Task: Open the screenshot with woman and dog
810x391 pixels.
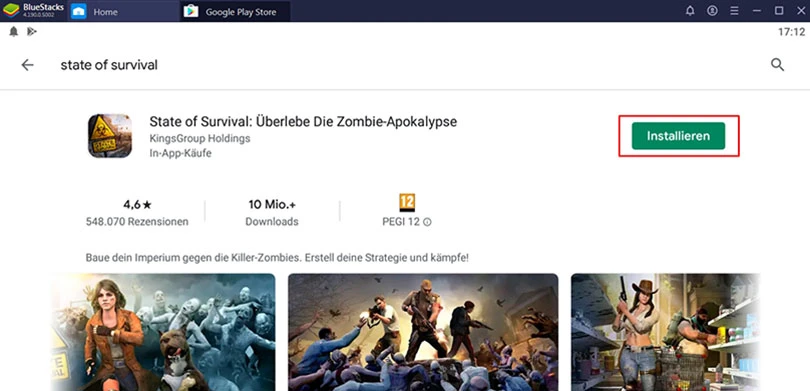Action: pyautogui.click(x=163, y=332)
